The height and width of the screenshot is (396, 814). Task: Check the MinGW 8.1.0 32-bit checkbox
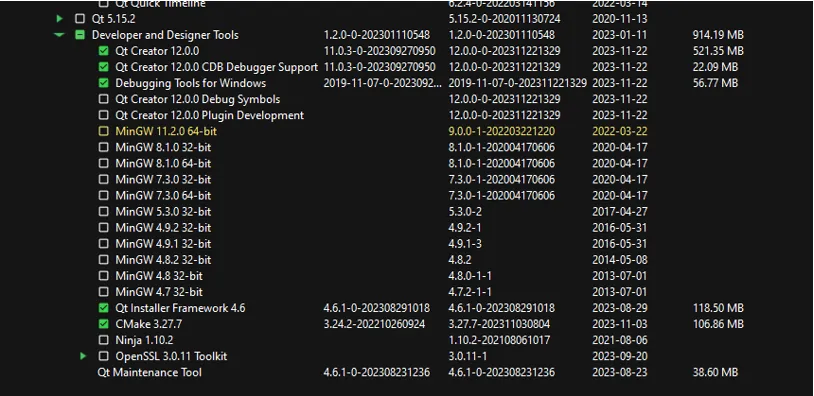click(104, 147)
